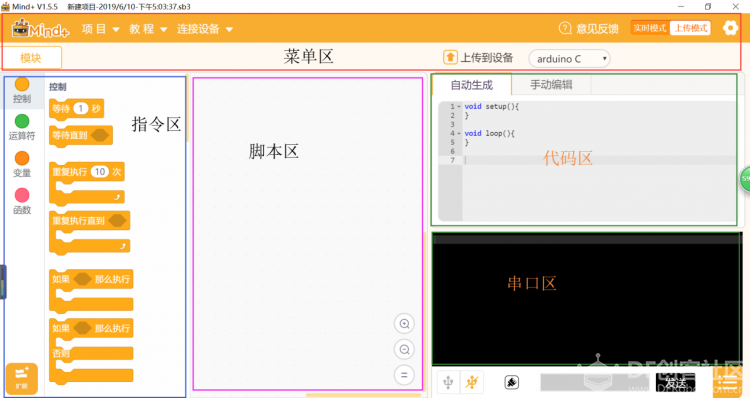Screen dimensions: 750x398
Task: Open the settings gear
Action: [x=730, y=28]
